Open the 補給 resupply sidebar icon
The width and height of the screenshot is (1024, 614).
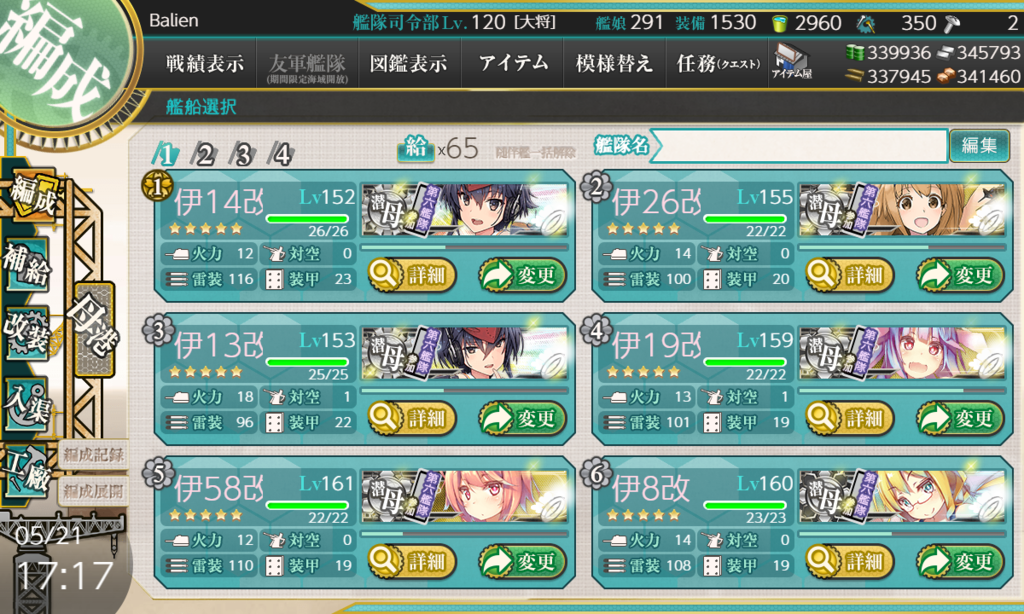pyautogui.click(x=27, y=265)
